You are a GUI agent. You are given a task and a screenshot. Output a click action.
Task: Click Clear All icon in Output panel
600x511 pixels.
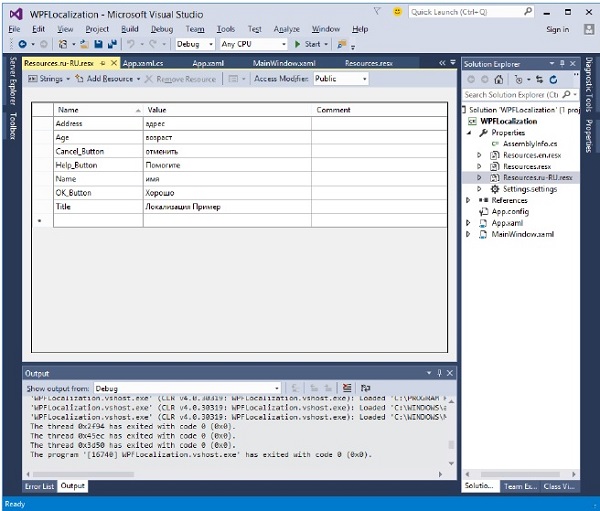347,388
